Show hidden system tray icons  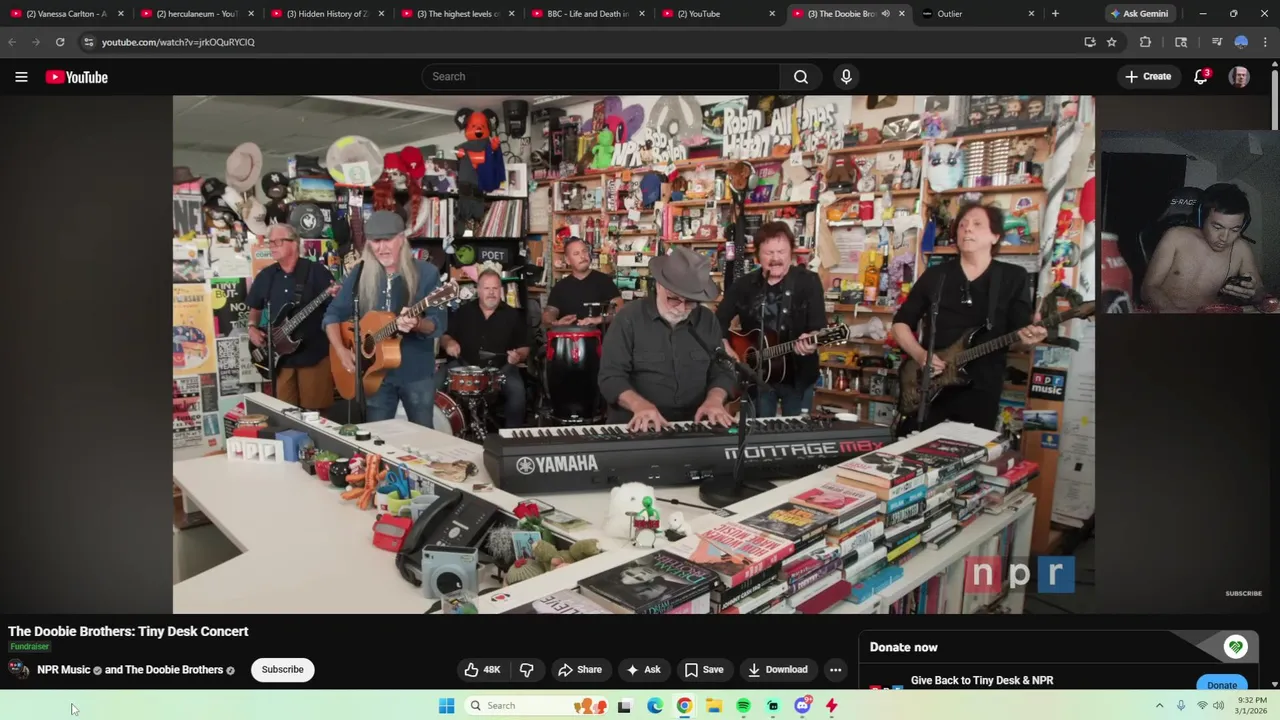pyautogui.click(x=1159, y=706)
